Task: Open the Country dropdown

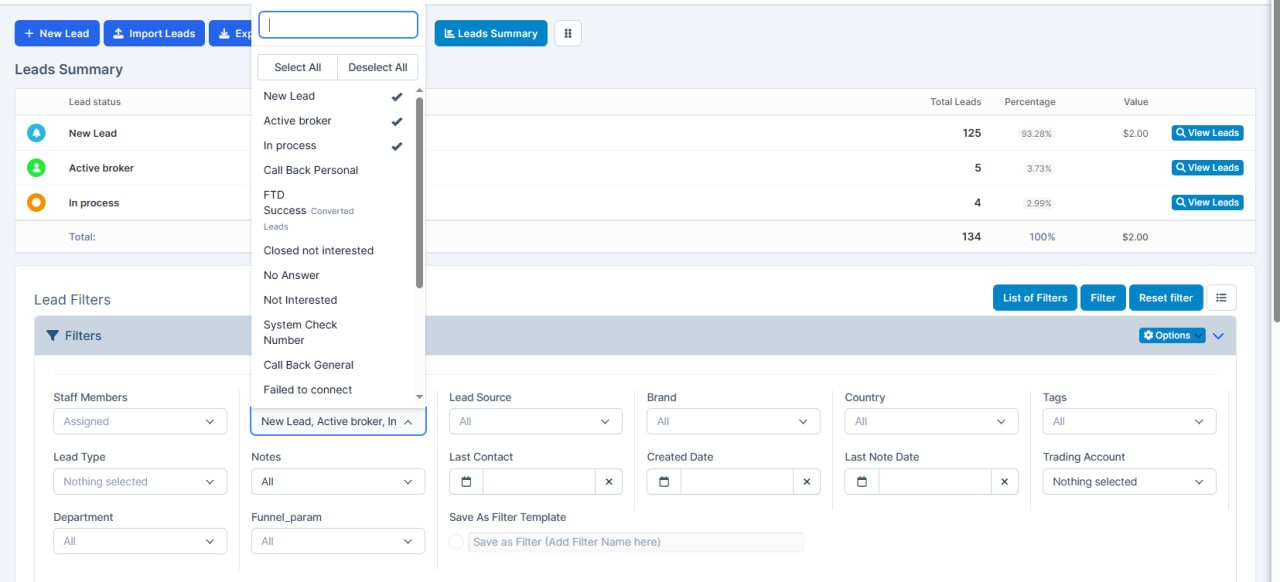Action: coord(932,422)
